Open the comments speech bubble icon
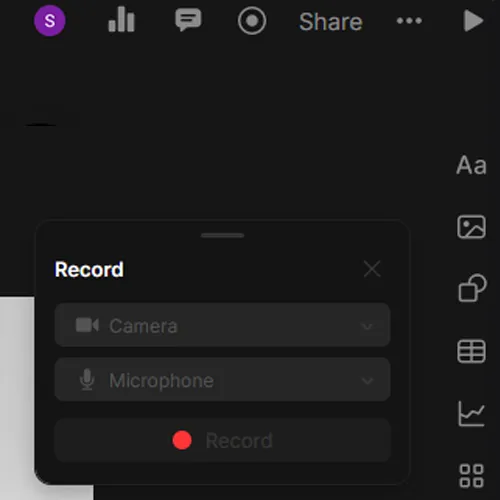 (x=188, y=20)
